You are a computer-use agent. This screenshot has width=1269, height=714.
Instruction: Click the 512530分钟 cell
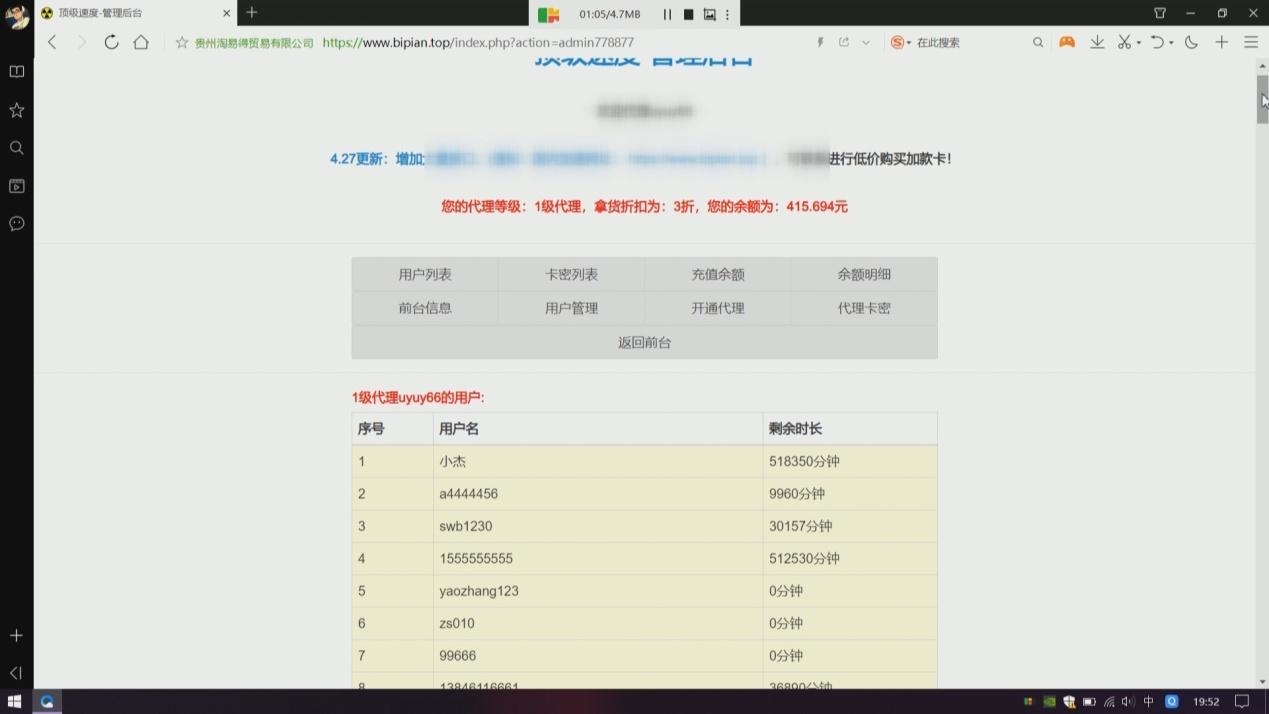tap(850, 558)
